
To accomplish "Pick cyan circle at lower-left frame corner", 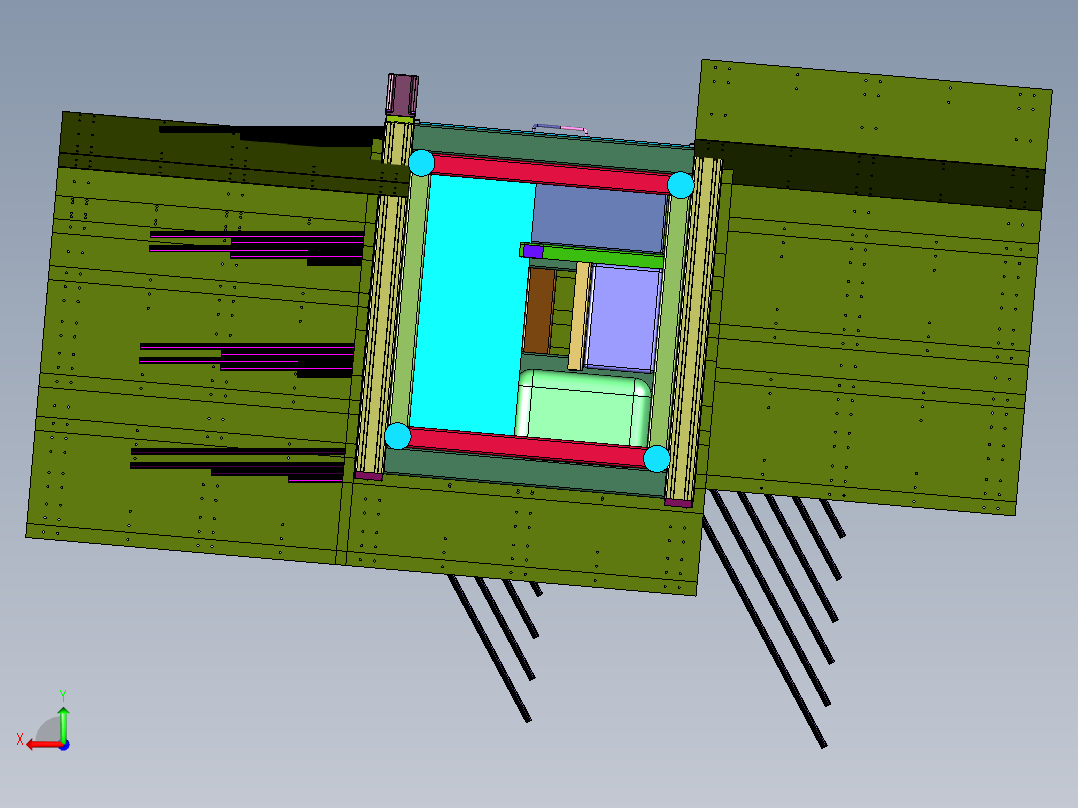I will (x=397, y=436).
